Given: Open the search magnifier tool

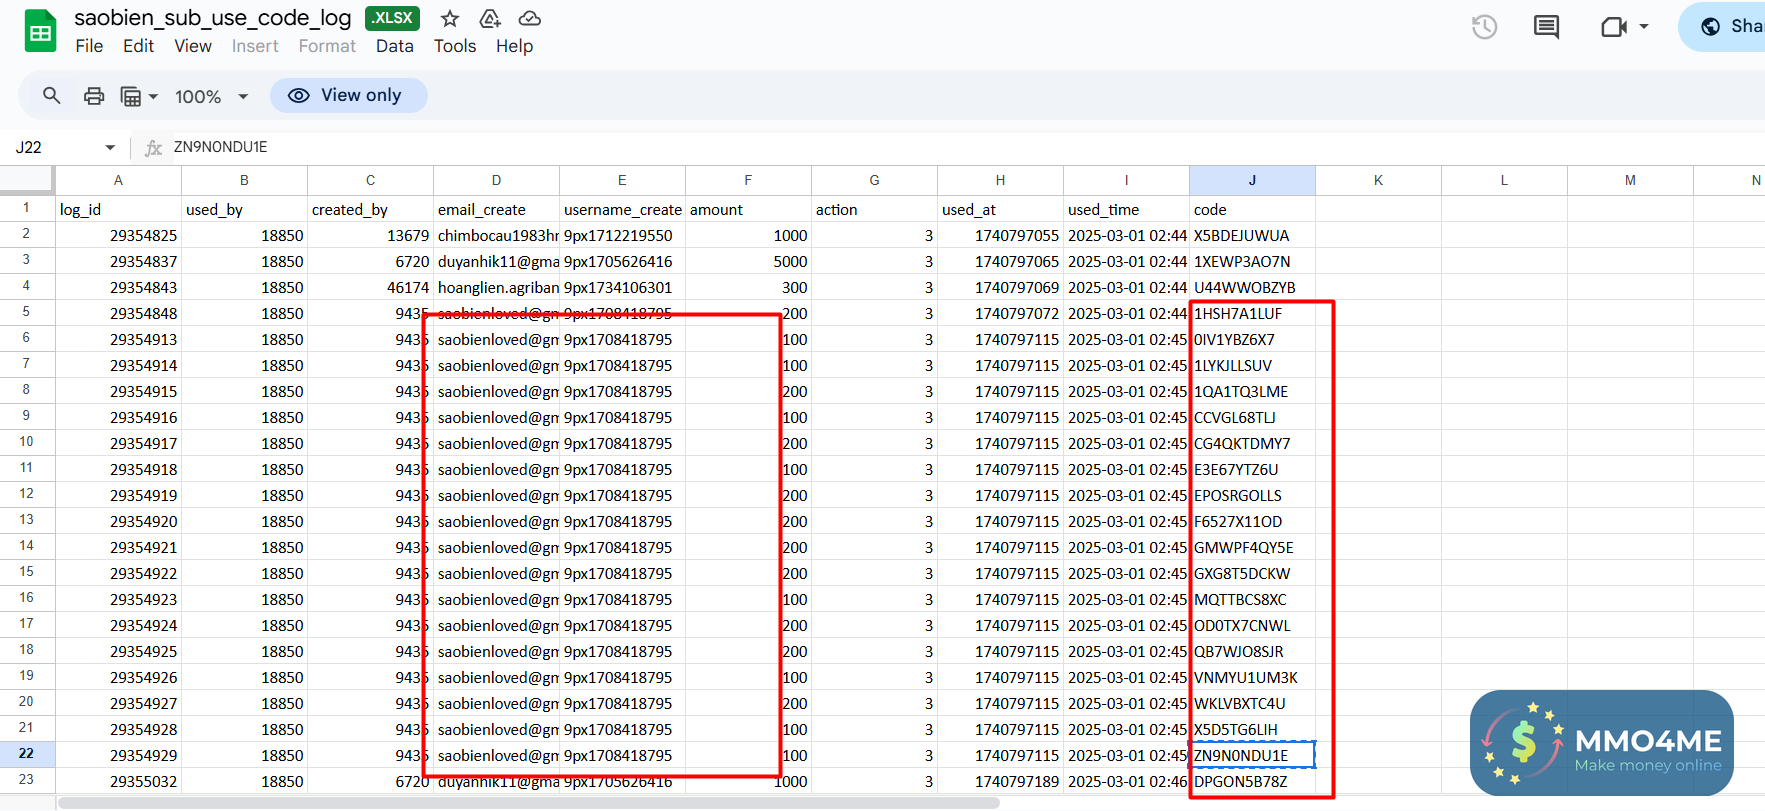Looking at the screenshot, I should point(51,96).
